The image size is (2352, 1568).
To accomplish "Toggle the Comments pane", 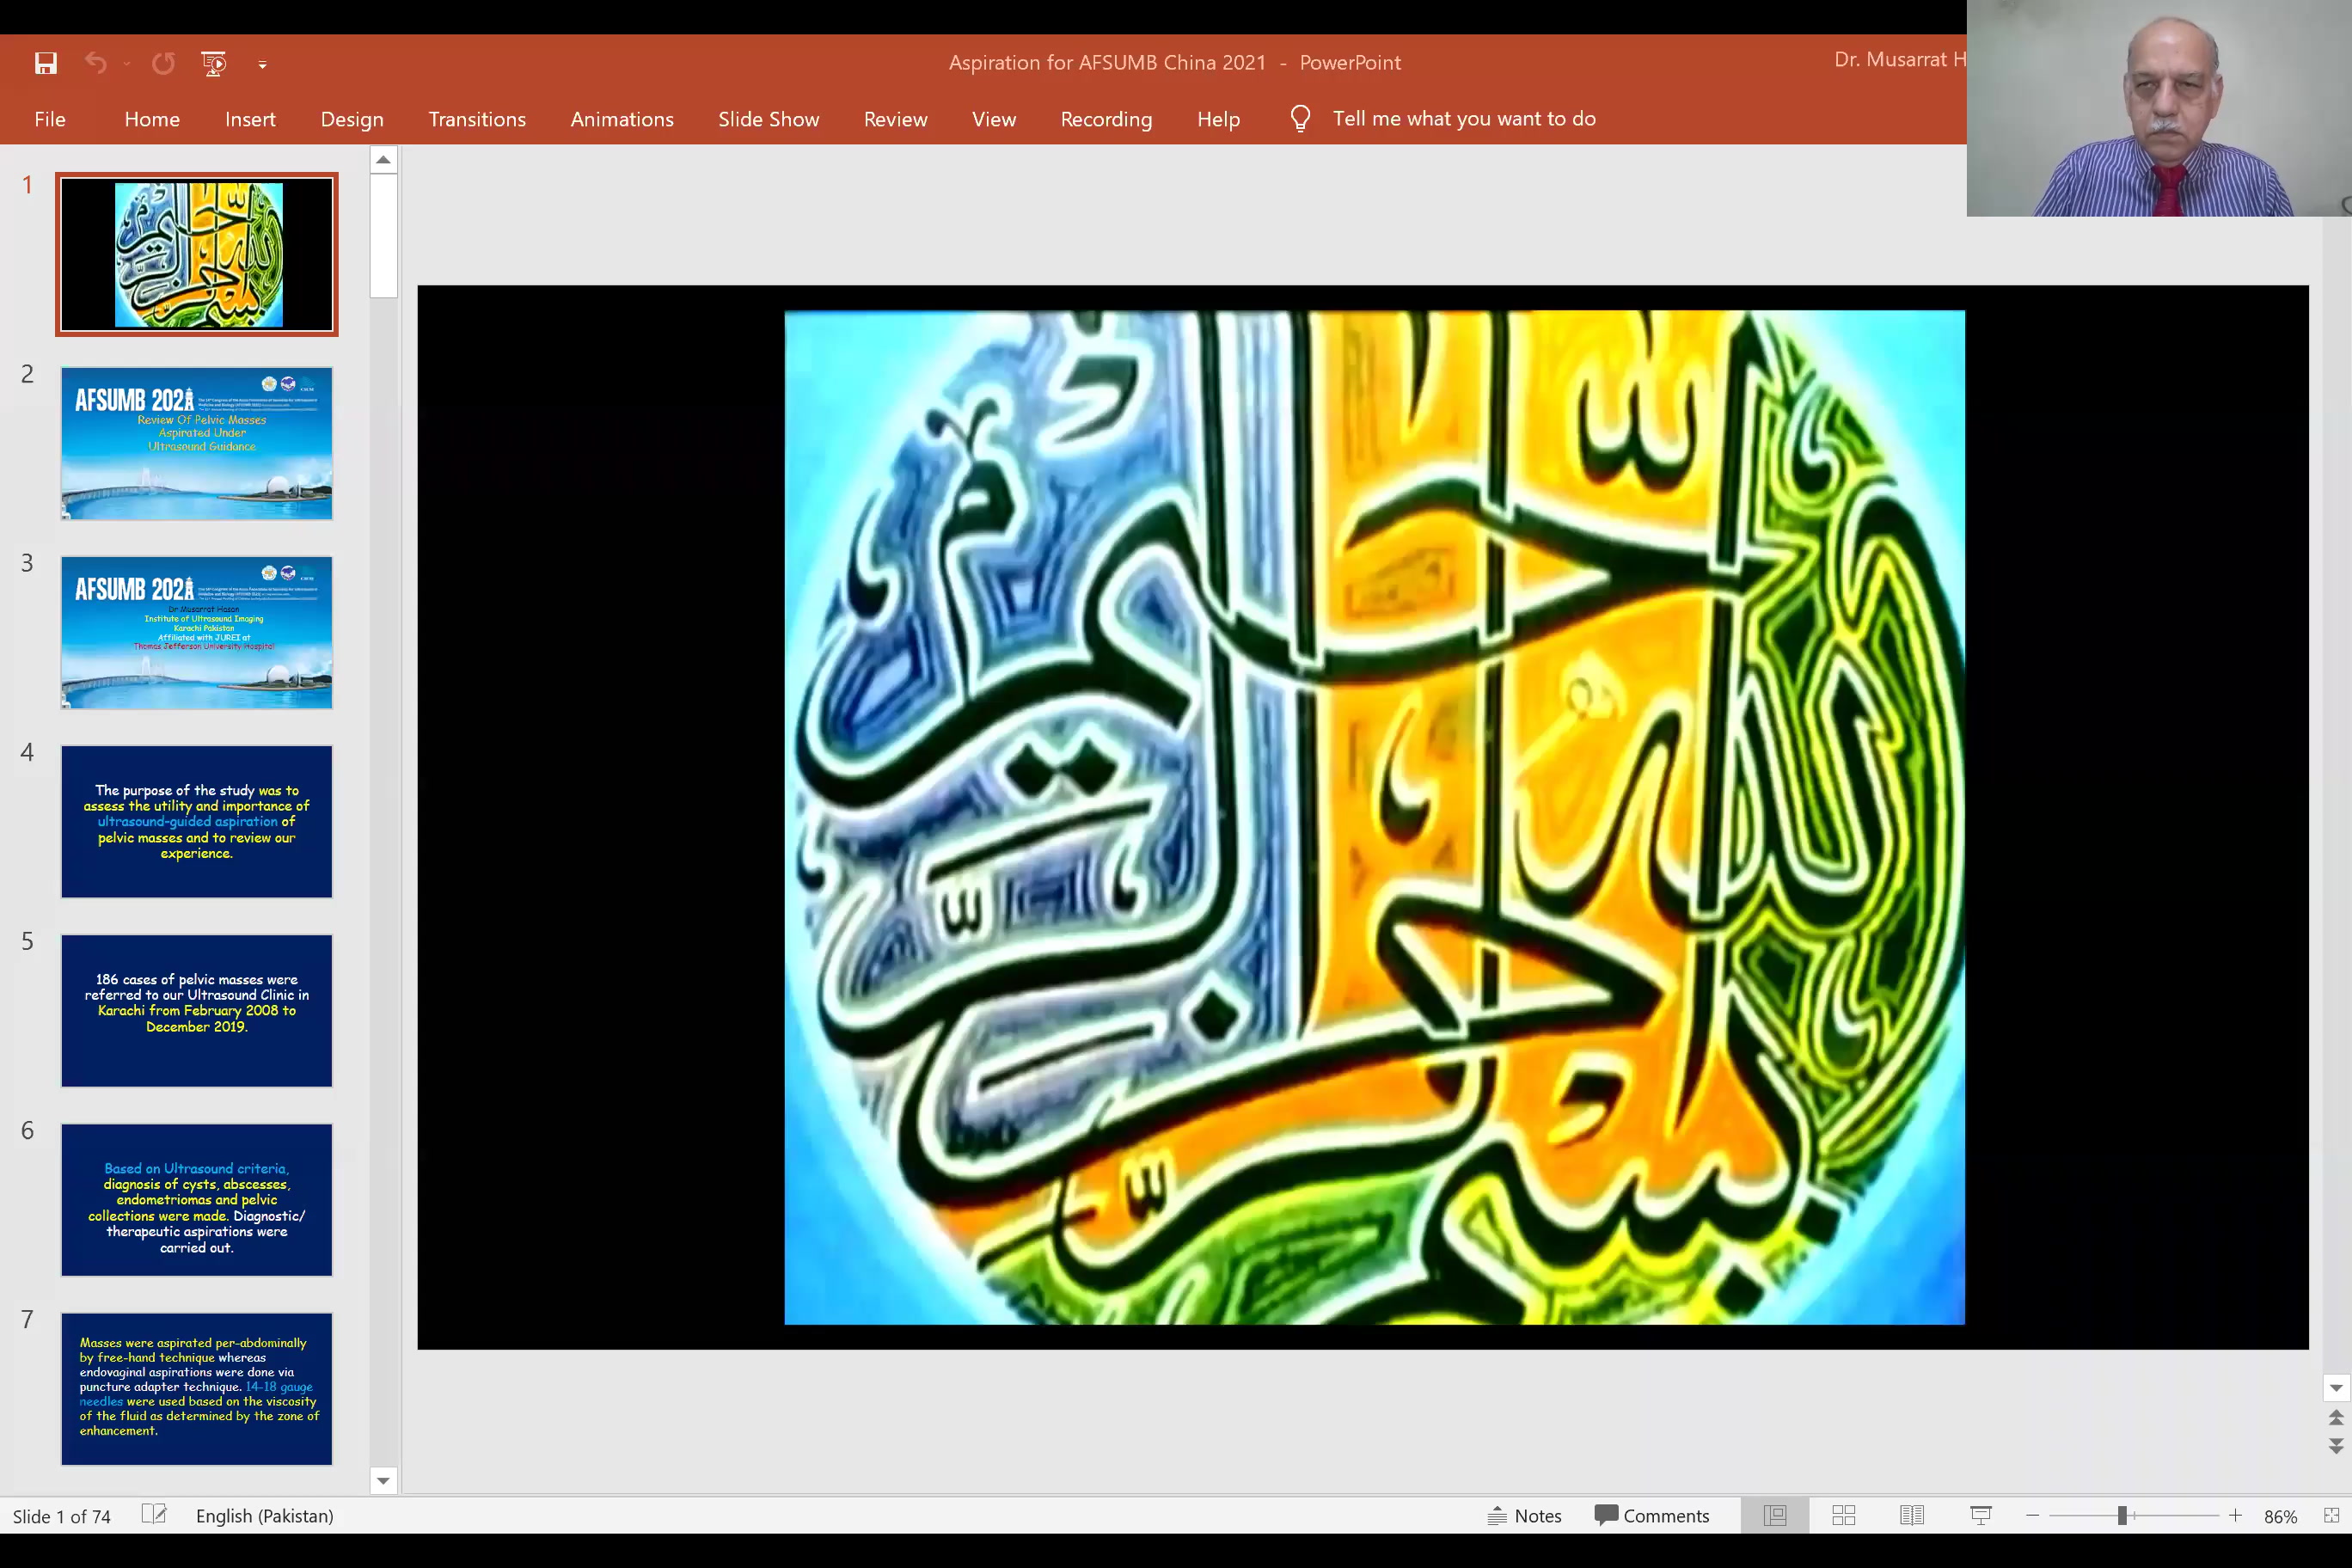I will [x=1652, y=1515].
